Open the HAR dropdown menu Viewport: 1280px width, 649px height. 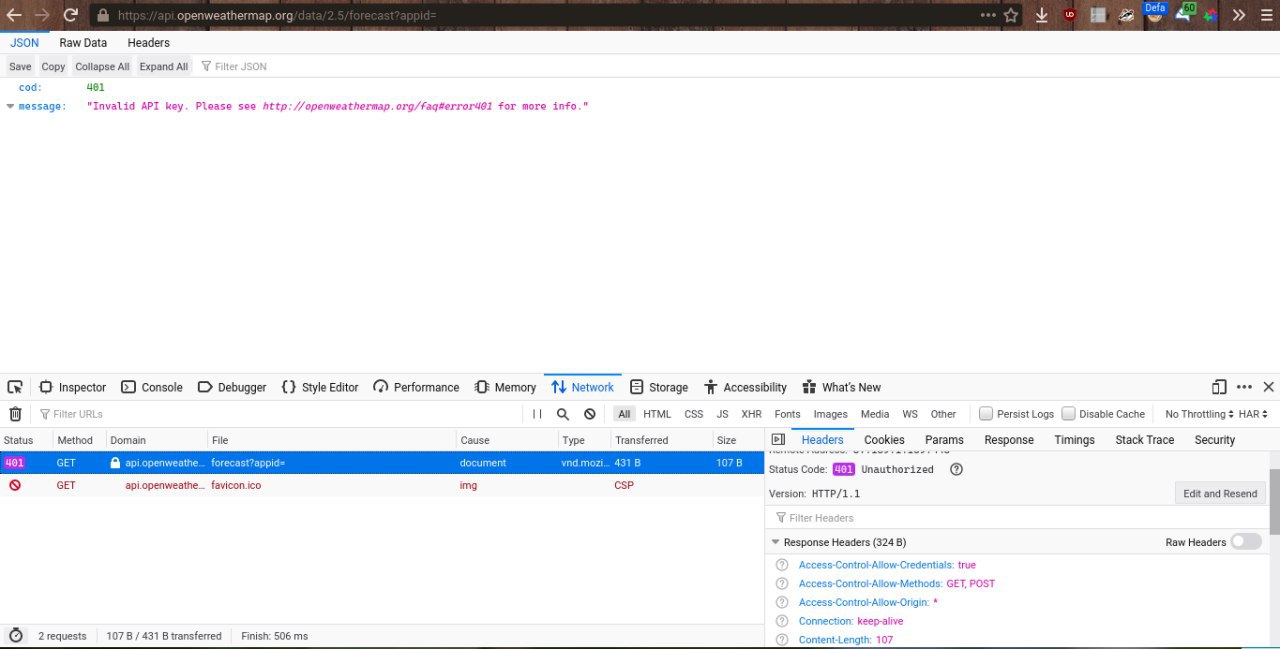1253,414
